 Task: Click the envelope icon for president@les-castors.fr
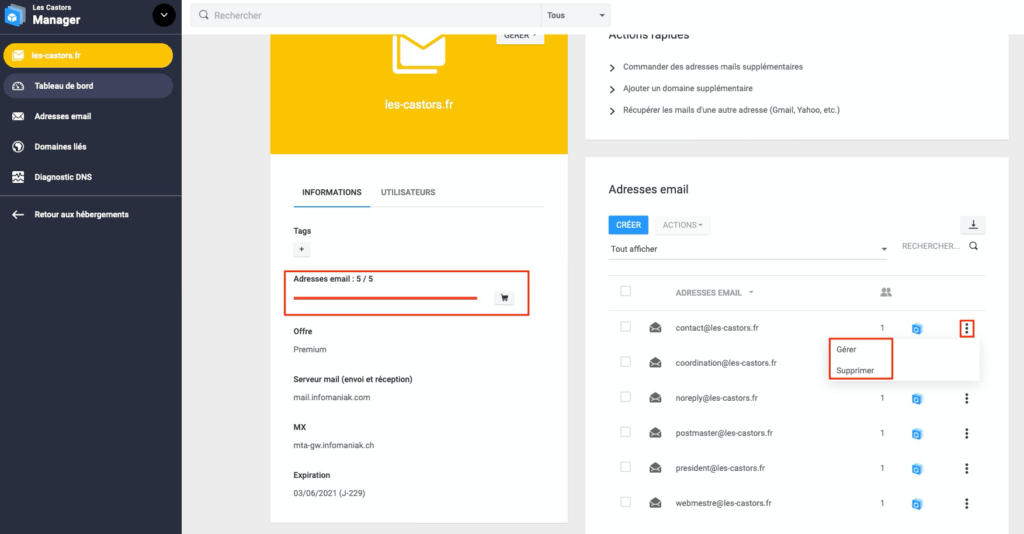tap(655, 468)
